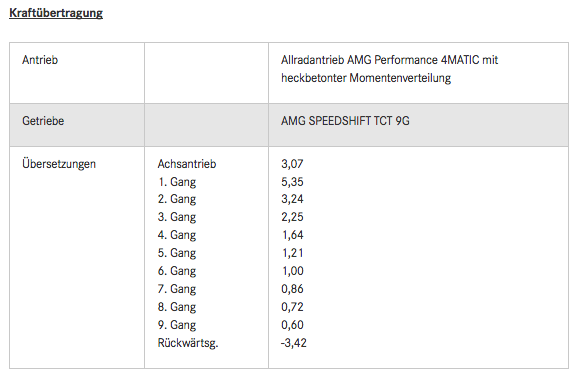Select the 3. Gang label
Screen dimensions: 579x377
(177, 217)
